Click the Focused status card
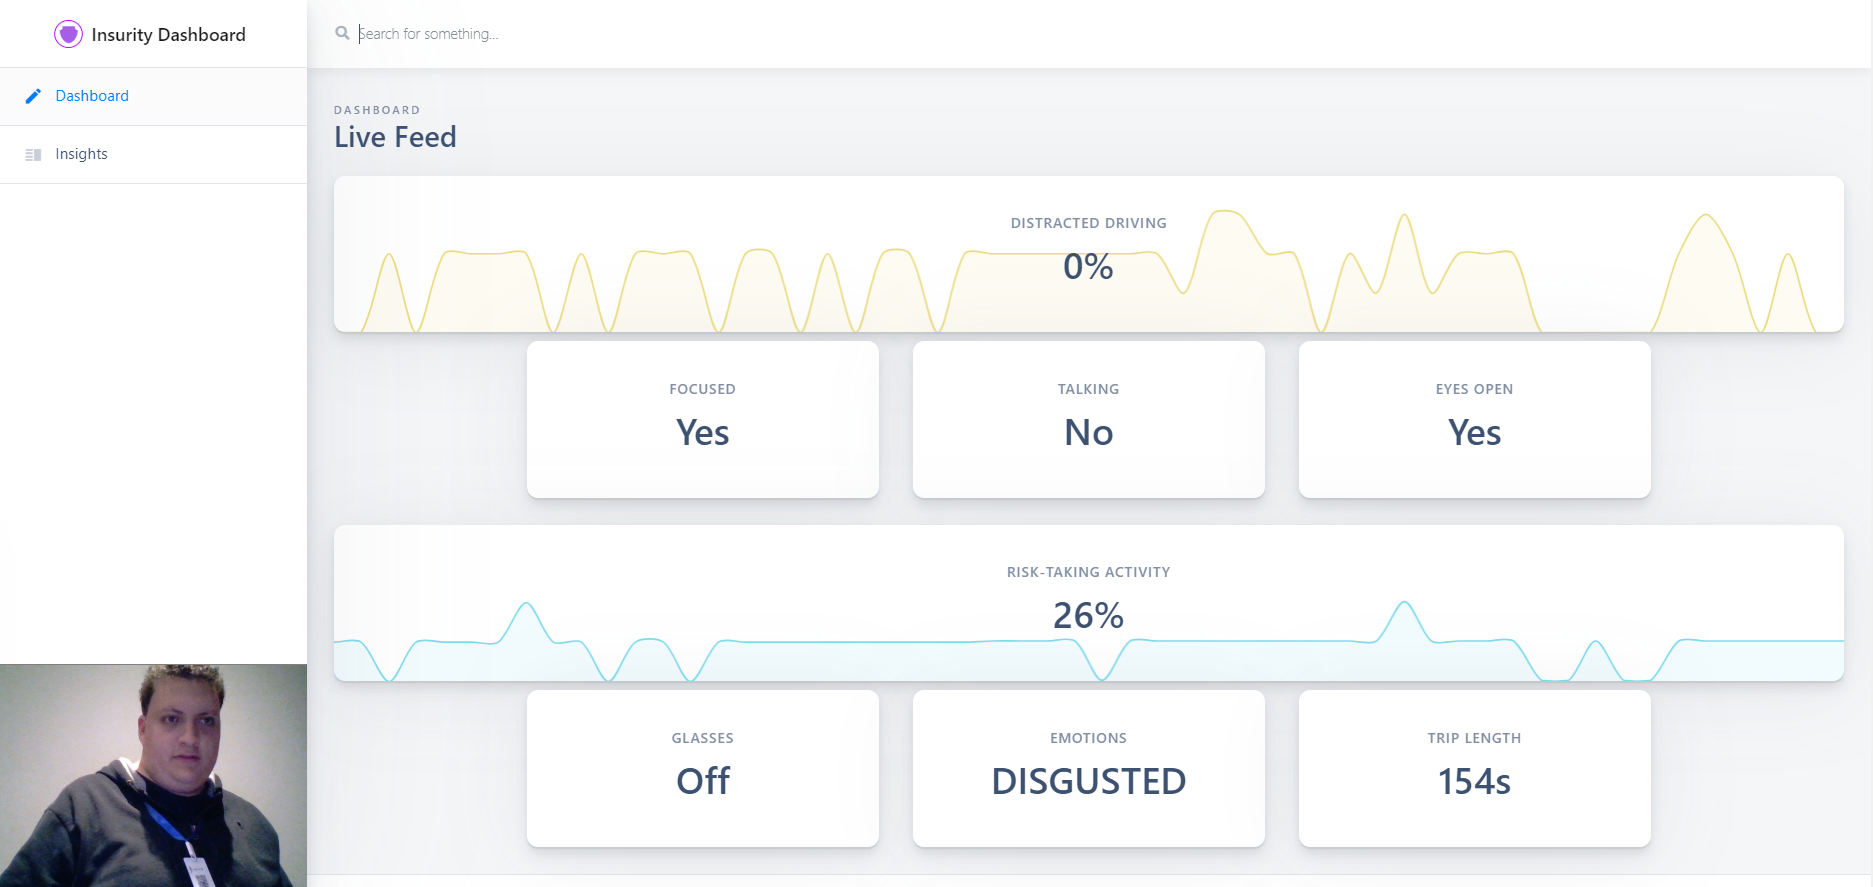 tap(702, 419)
